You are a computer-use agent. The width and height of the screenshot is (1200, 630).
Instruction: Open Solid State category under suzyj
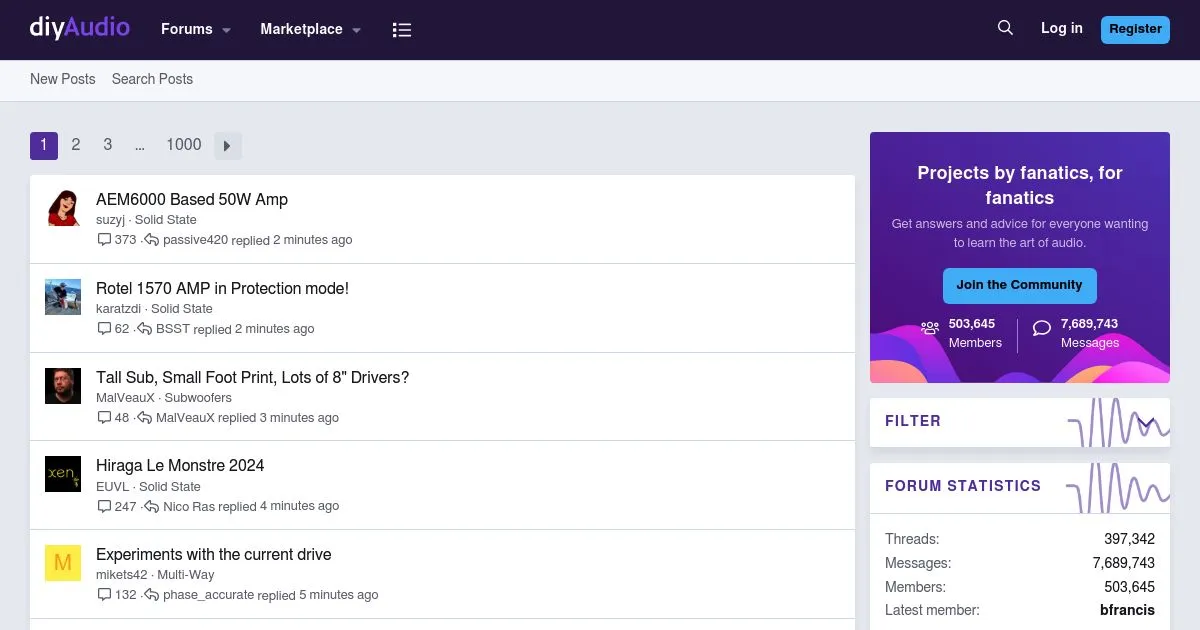pos(166,220)
